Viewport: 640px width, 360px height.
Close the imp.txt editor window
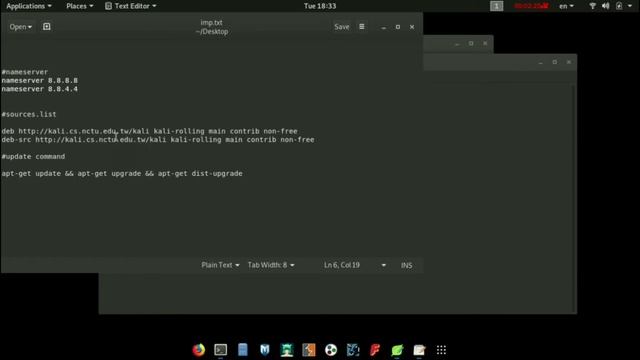[x=412, y=27]
